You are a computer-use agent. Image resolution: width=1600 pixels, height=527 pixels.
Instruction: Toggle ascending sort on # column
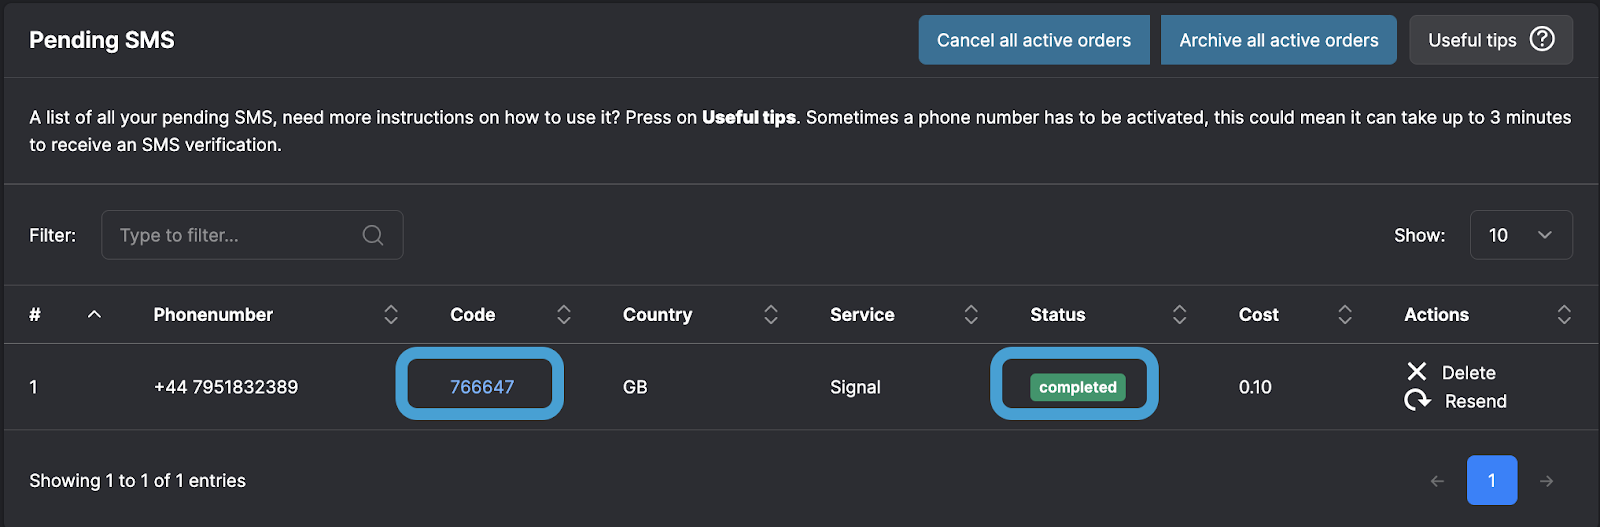click(x=94, y=314)
